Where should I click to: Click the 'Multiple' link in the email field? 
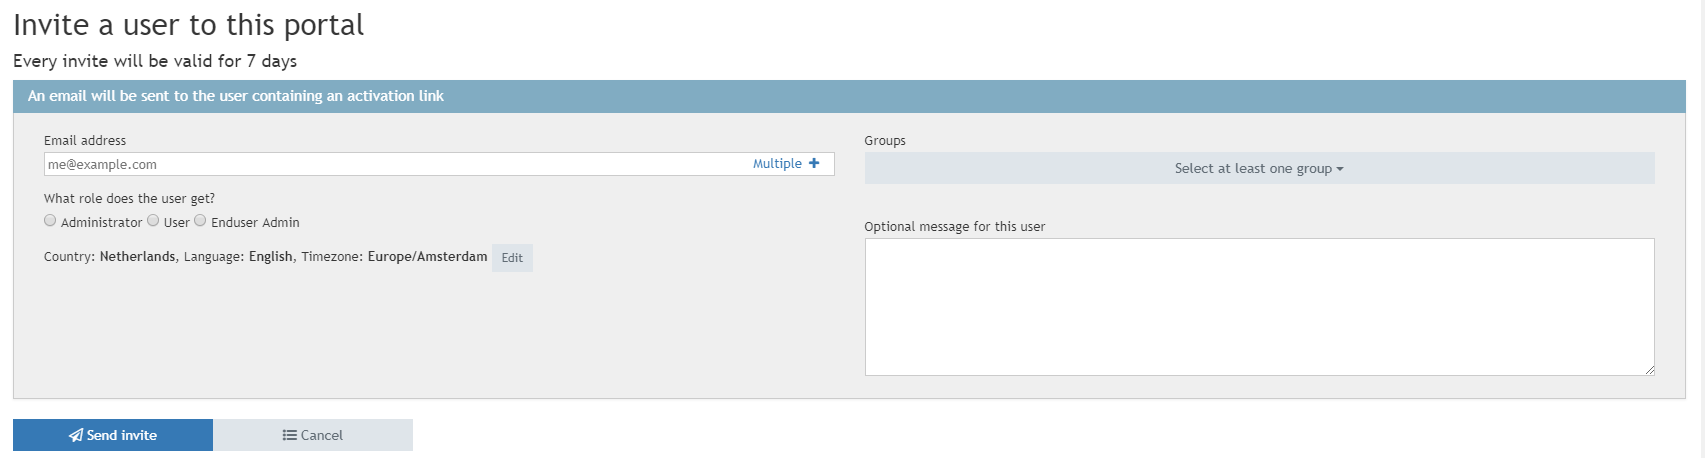[777, 164]
